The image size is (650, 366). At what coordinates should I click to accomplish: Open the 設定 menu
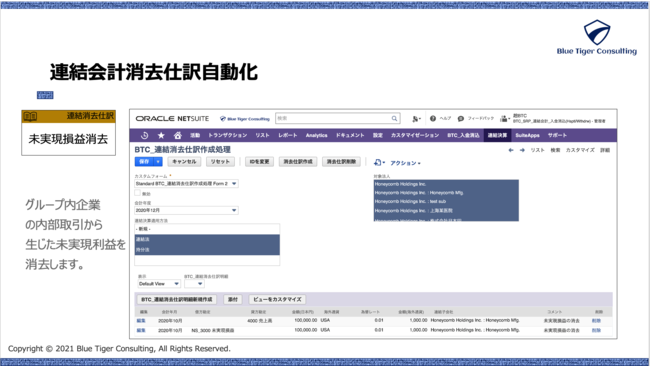coord(378,135)
